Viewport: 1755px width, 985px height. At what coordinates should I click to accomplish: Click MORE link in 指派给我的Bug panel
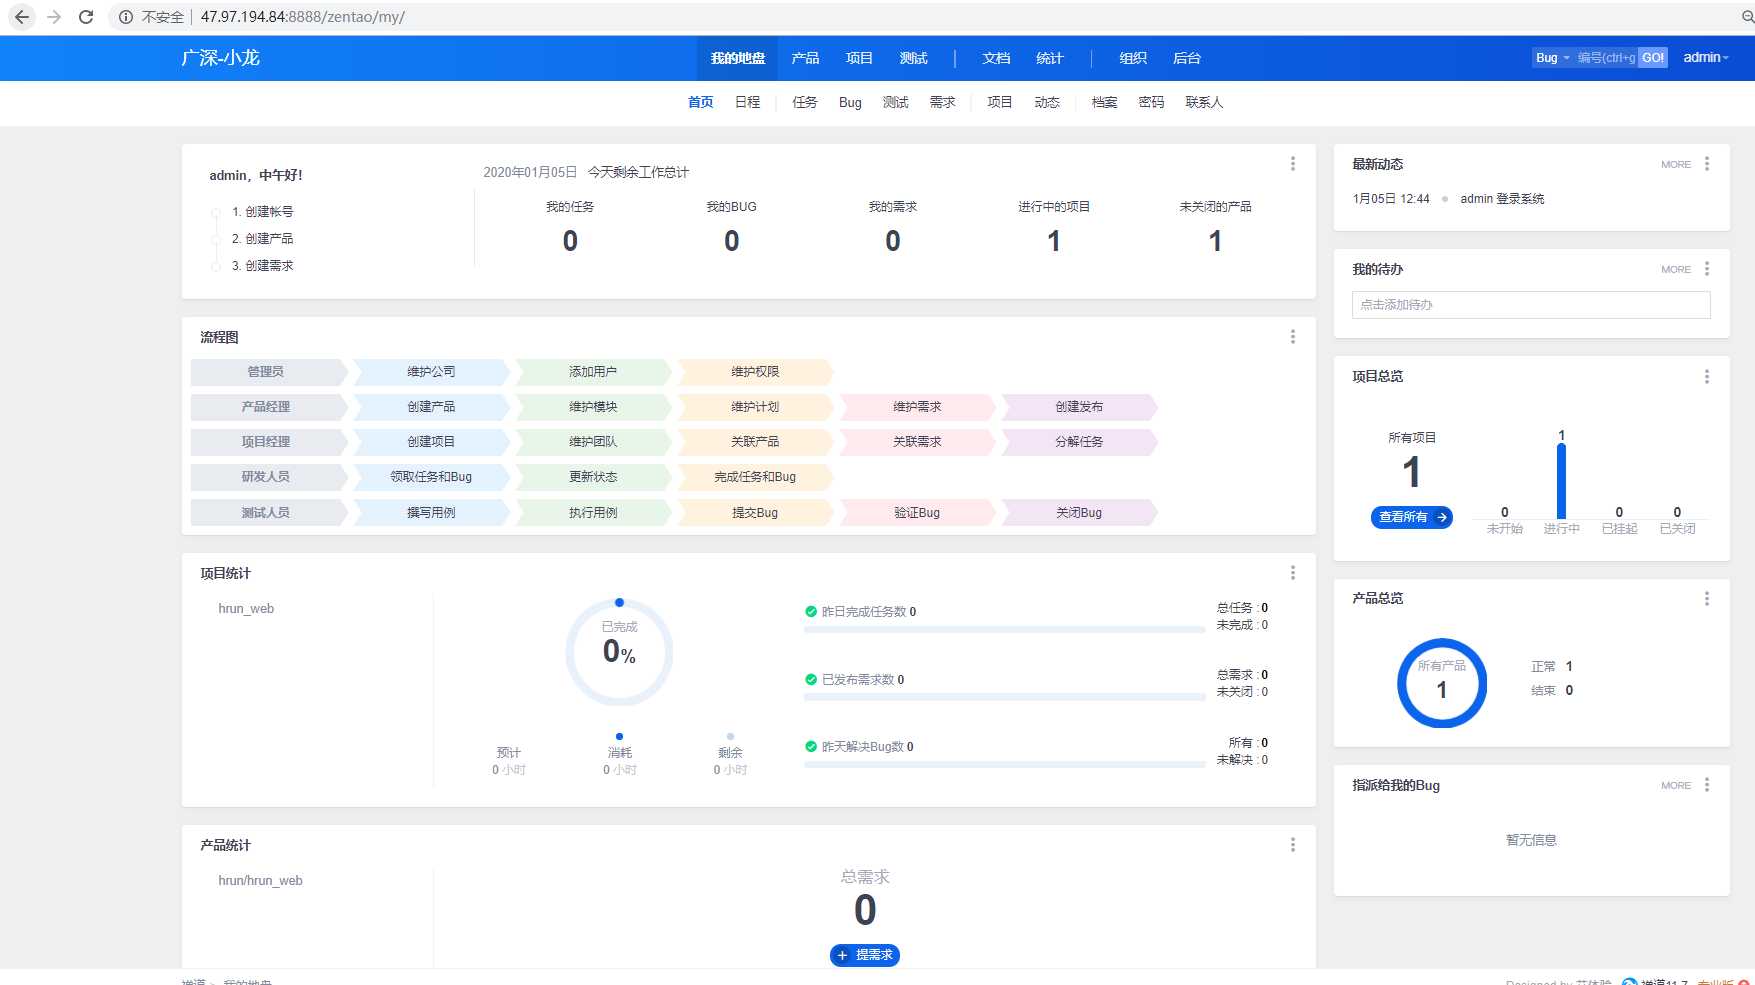click(x=1676, y=785)
